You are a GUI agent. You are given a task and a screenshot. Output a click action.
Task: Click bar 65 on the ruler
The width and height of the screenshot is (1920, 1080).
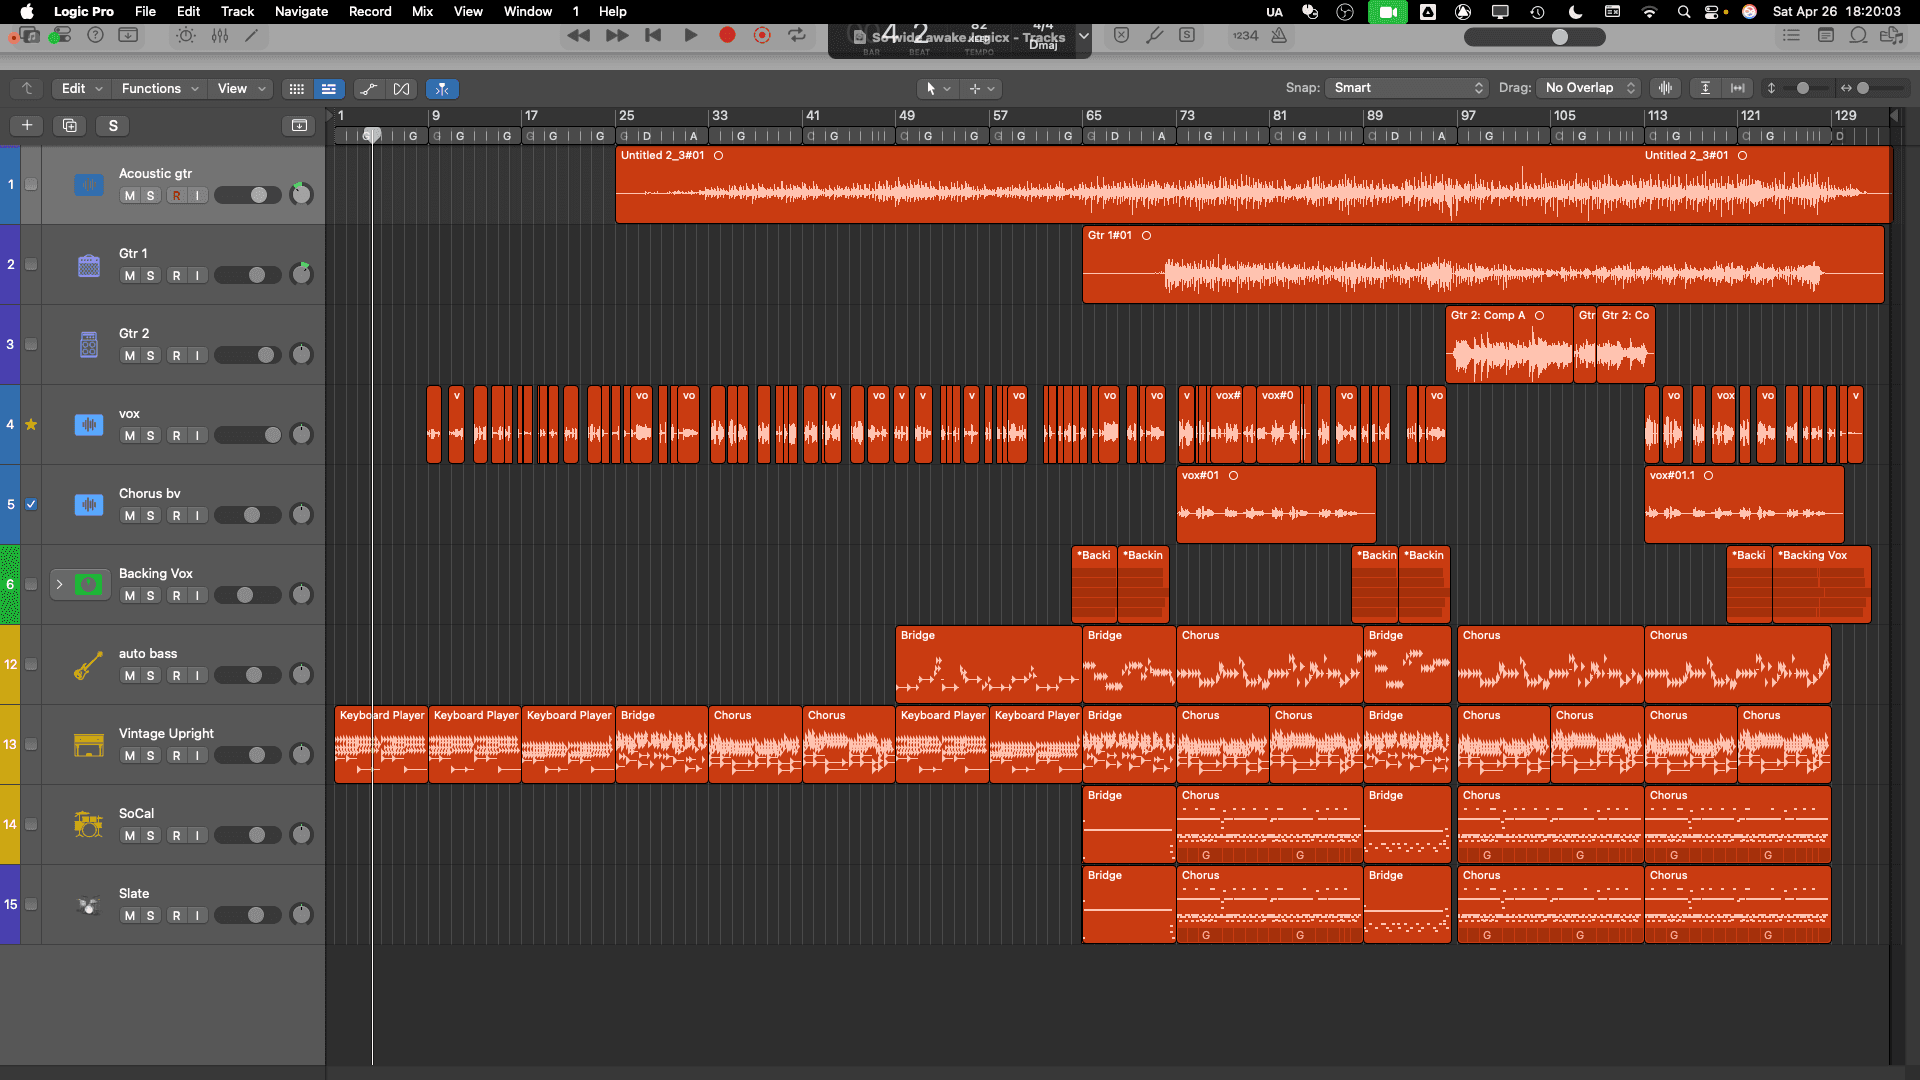click(1094, 116)
